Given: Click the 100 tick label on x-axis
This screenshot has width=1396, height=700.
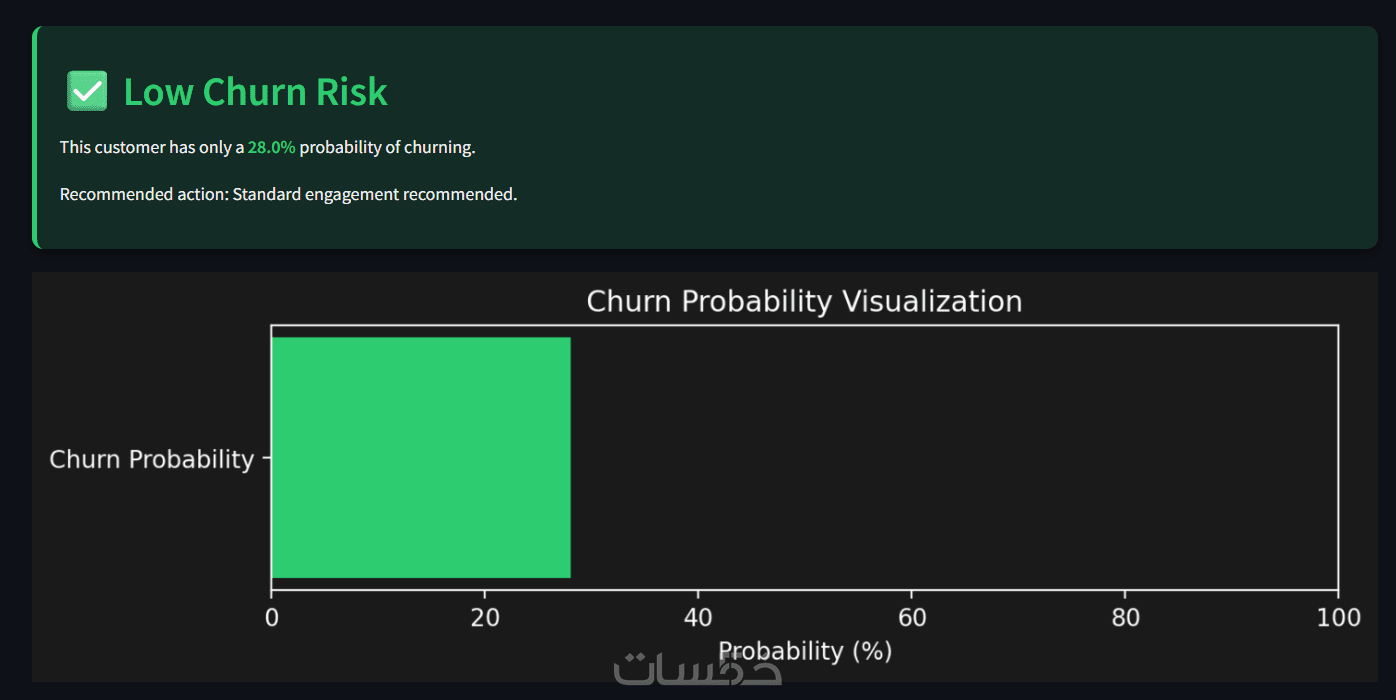Looking at the screenshot, I should (1338, 618).
